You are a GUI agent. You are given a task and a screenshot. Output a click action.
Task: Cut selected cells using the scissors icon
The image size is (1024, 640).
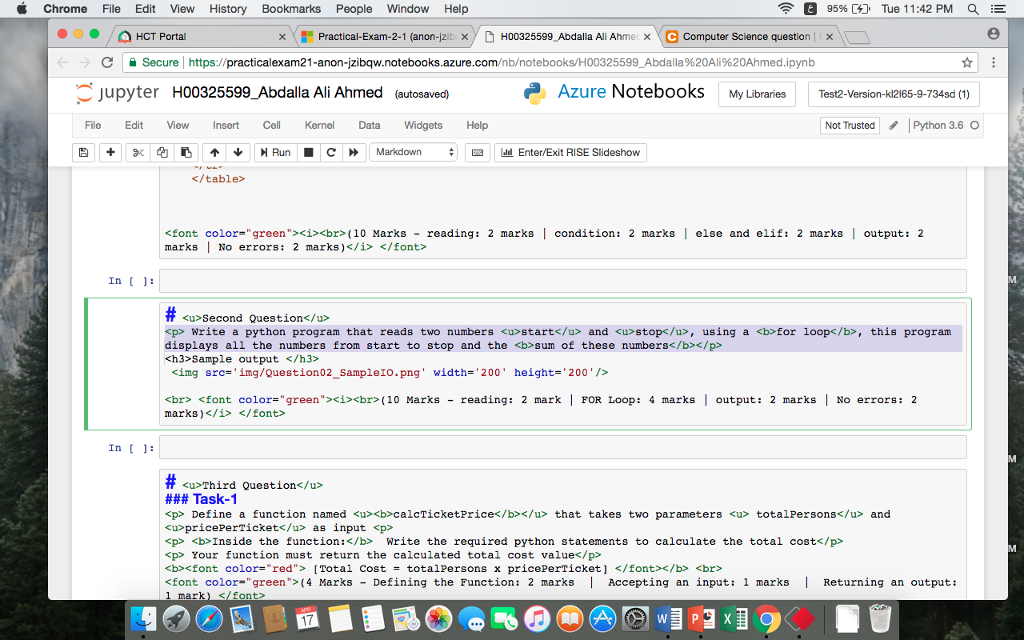138,152
